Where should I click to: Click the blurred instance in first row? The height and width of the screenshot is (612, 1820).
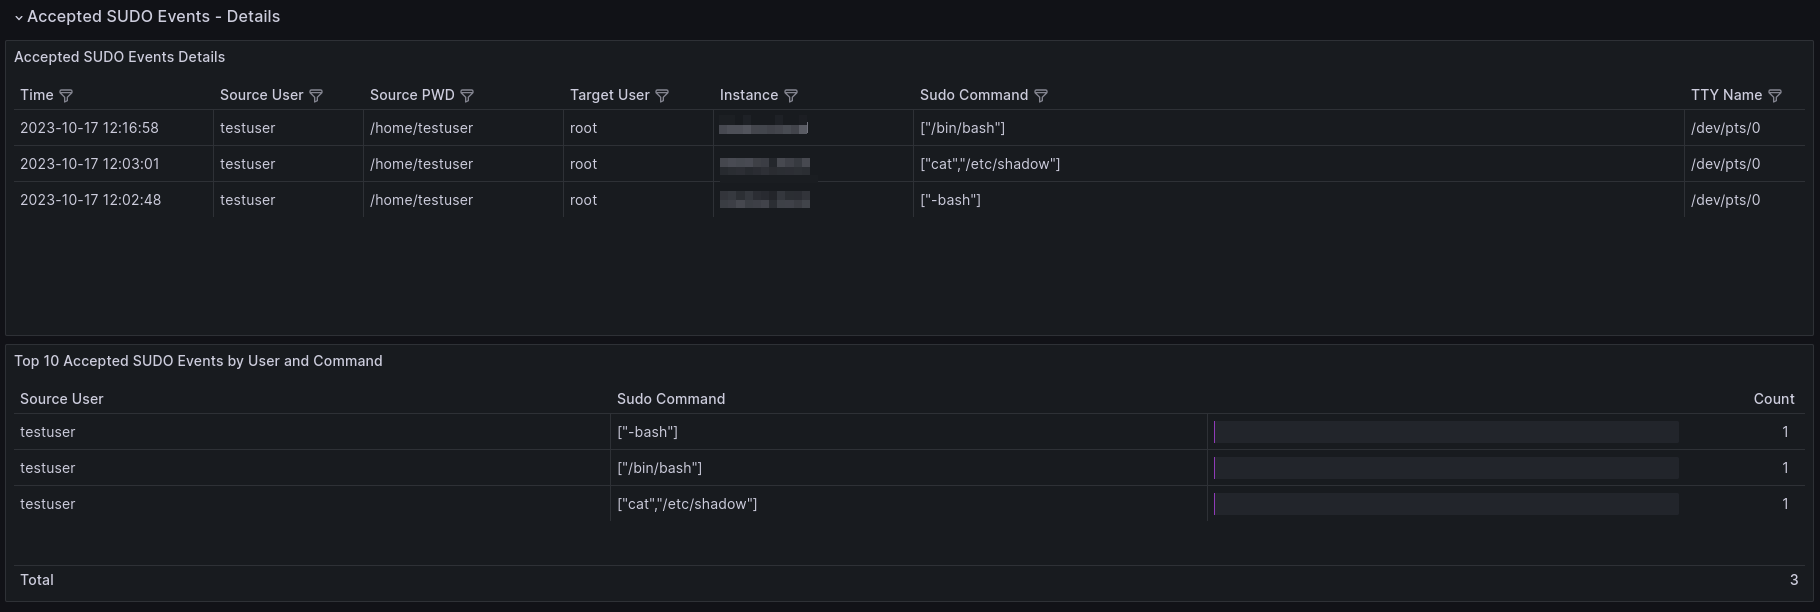pos(764,128)
